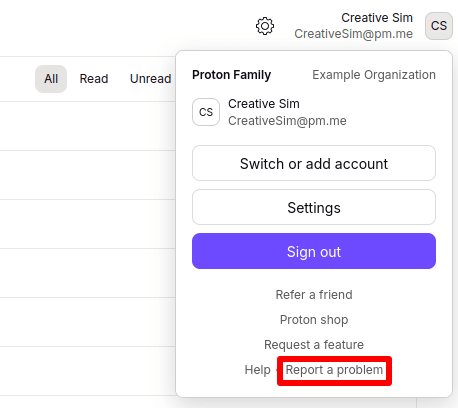Image resolution: width=458 pixels, height=408 pixels.
Task: Click the Proton Family plan label
Action: (x=232, y=75)
